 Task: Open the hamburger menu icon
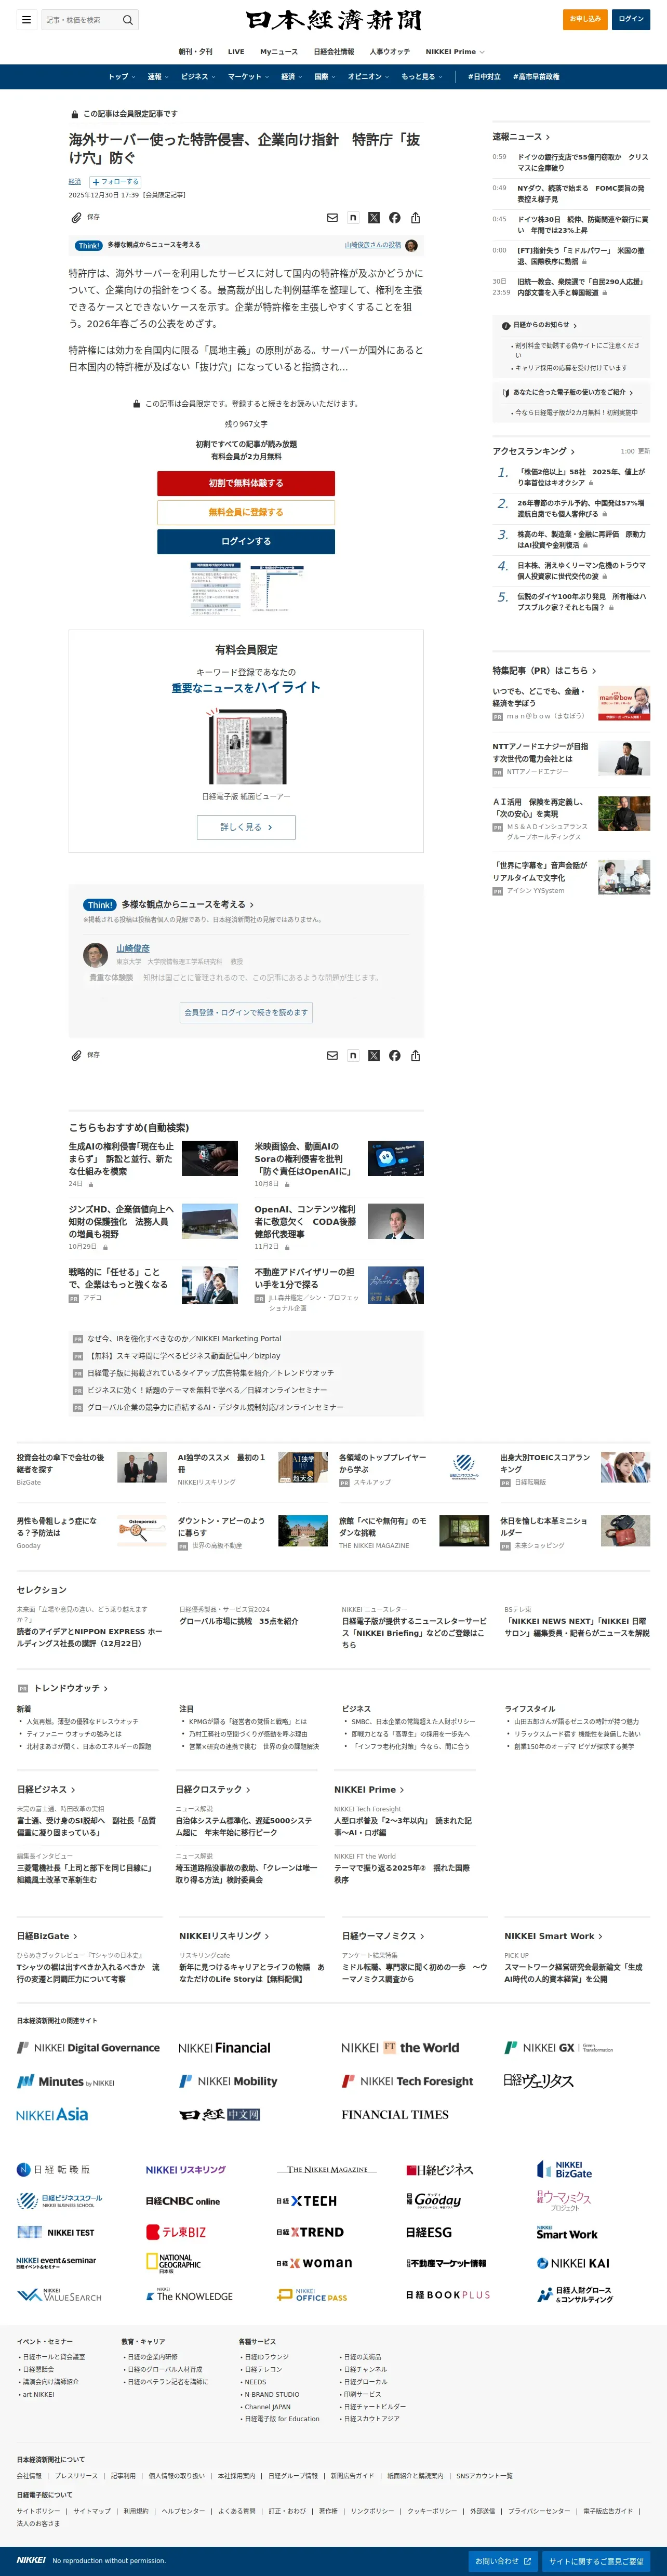26,19
